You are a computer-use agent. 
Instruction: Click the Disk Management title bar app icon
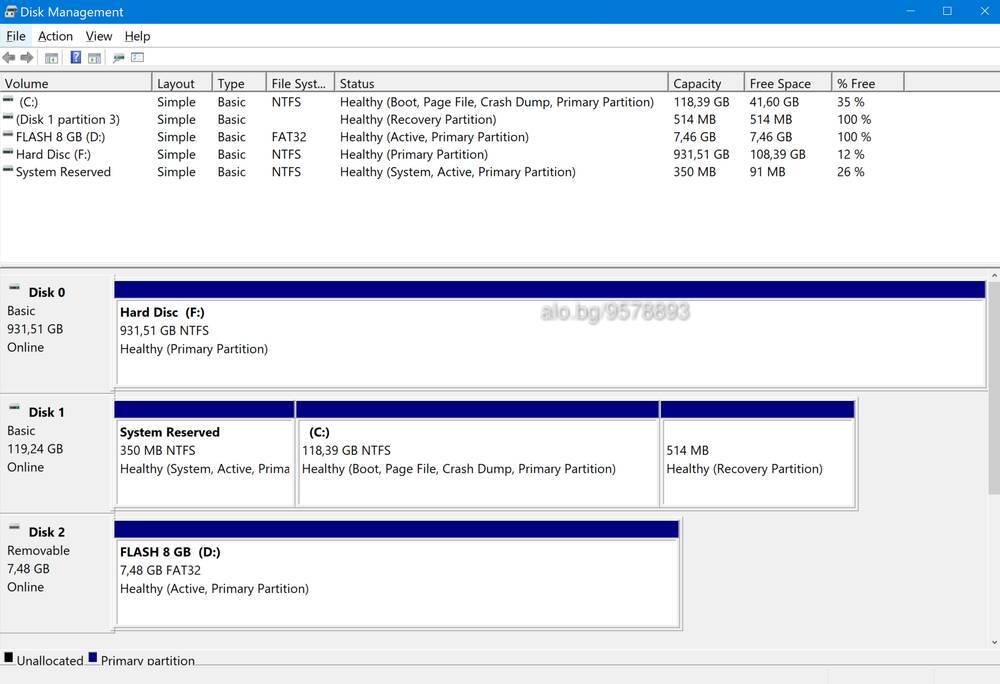point(11,11)
